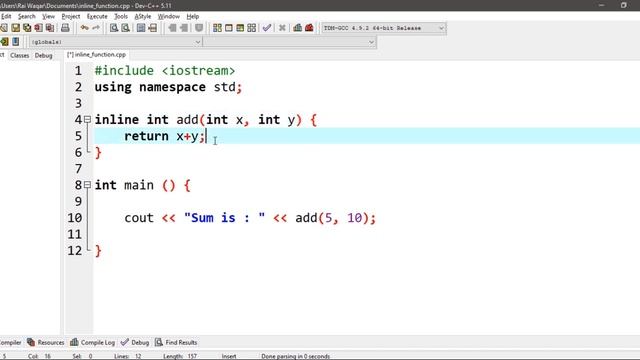This screenshot has height=360, width=640.
Task: Click the Goto line toolbar icon
Action: pyautogui.click(x=152, y=28)
